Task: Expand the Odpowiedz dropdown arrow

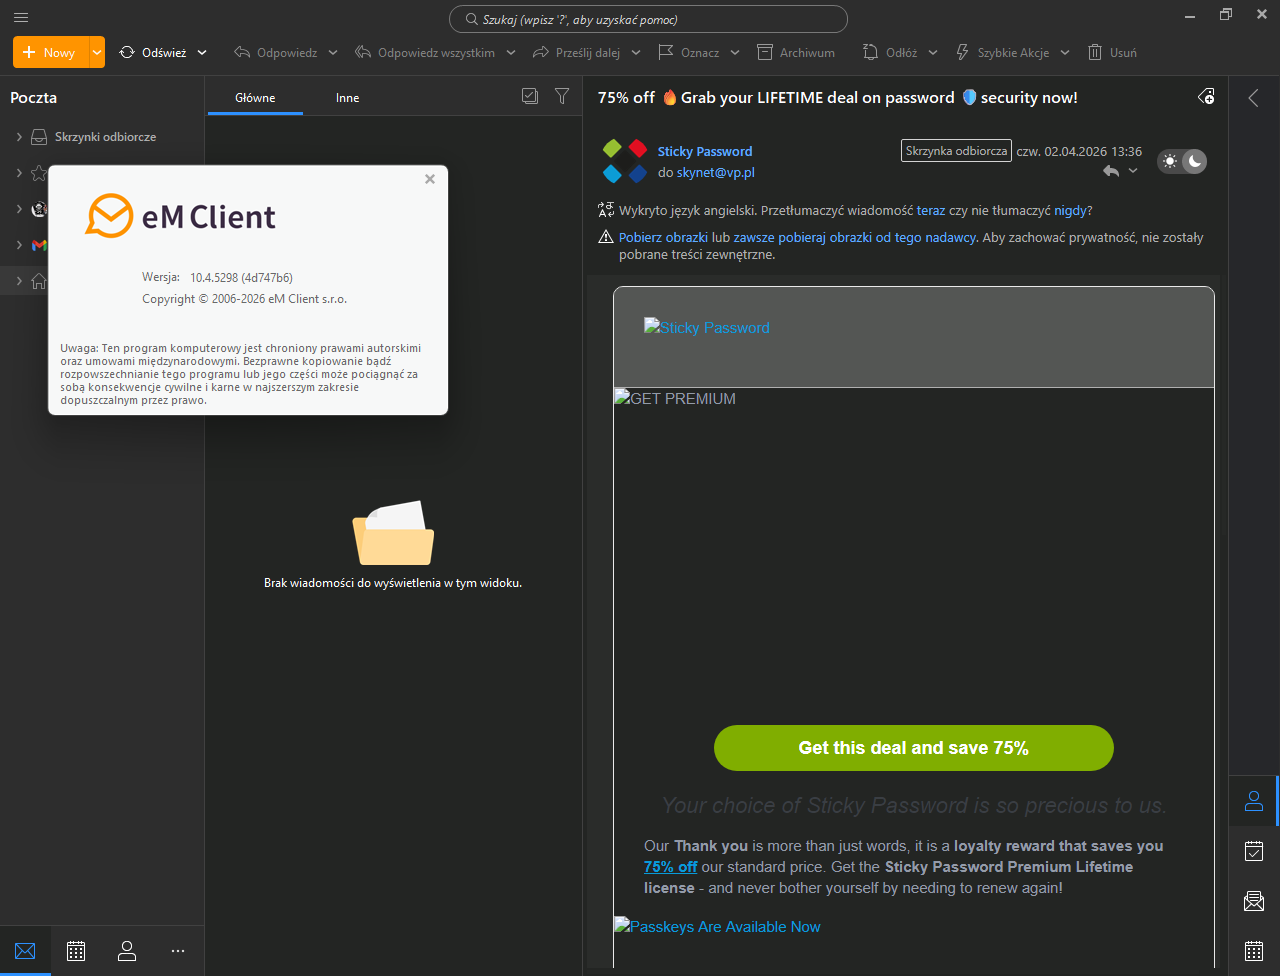Action: click(333, 52)
